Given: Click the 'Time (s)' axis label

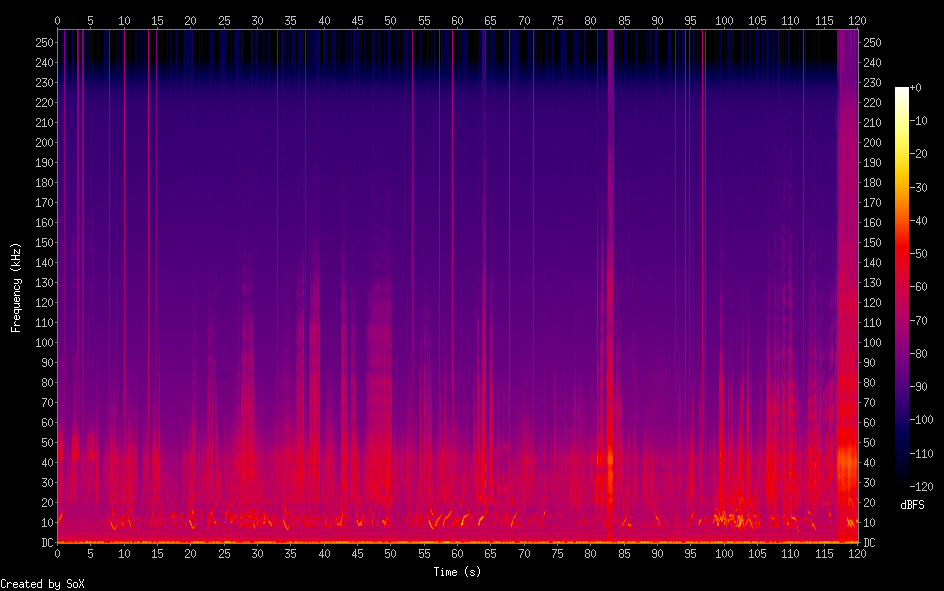Looking at the screenshot, I should pyautogui.click(x=457, y=572).
